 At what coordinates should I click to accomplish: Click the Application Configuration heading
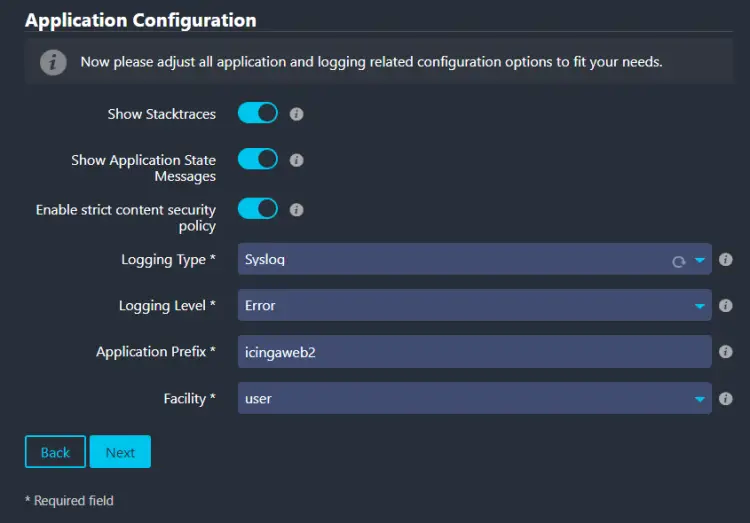point(140,20)
